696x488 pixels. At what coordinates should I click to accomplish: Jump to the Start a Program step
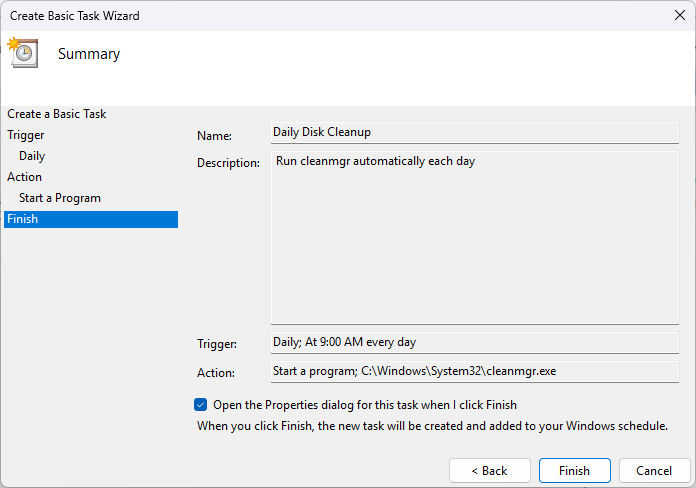[x=60, y=198]
